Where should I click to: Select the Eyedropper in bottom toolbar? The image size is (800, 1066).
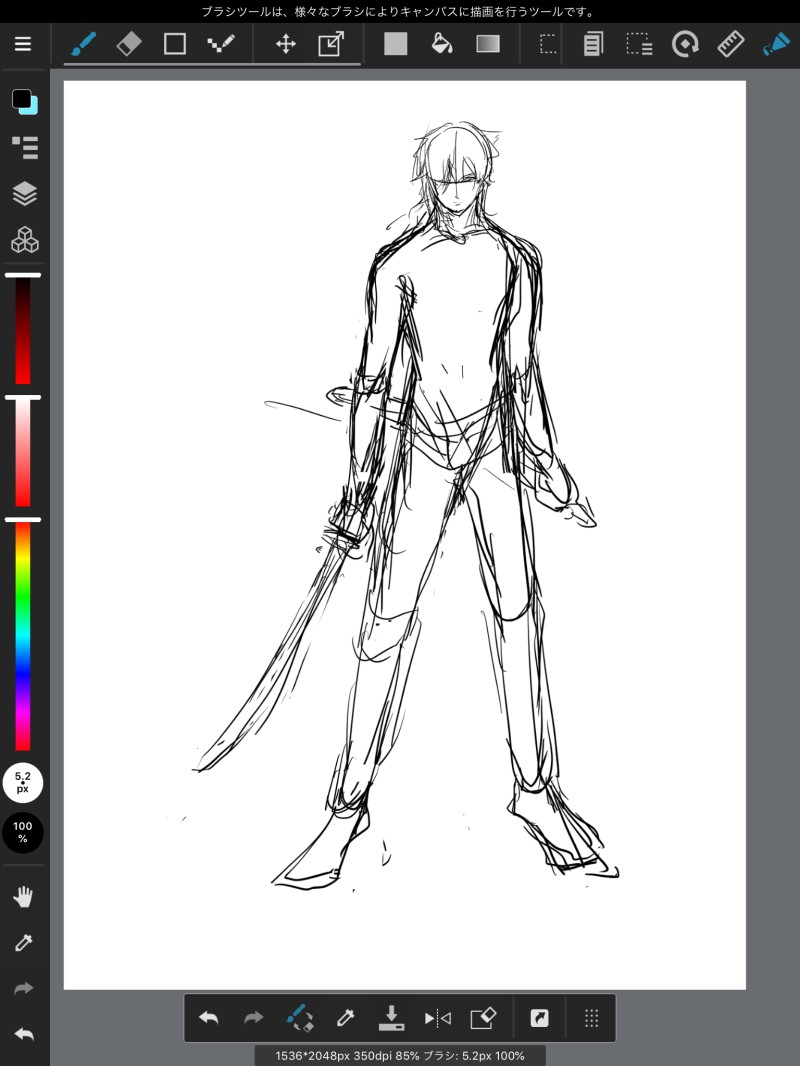[345, 1018]
